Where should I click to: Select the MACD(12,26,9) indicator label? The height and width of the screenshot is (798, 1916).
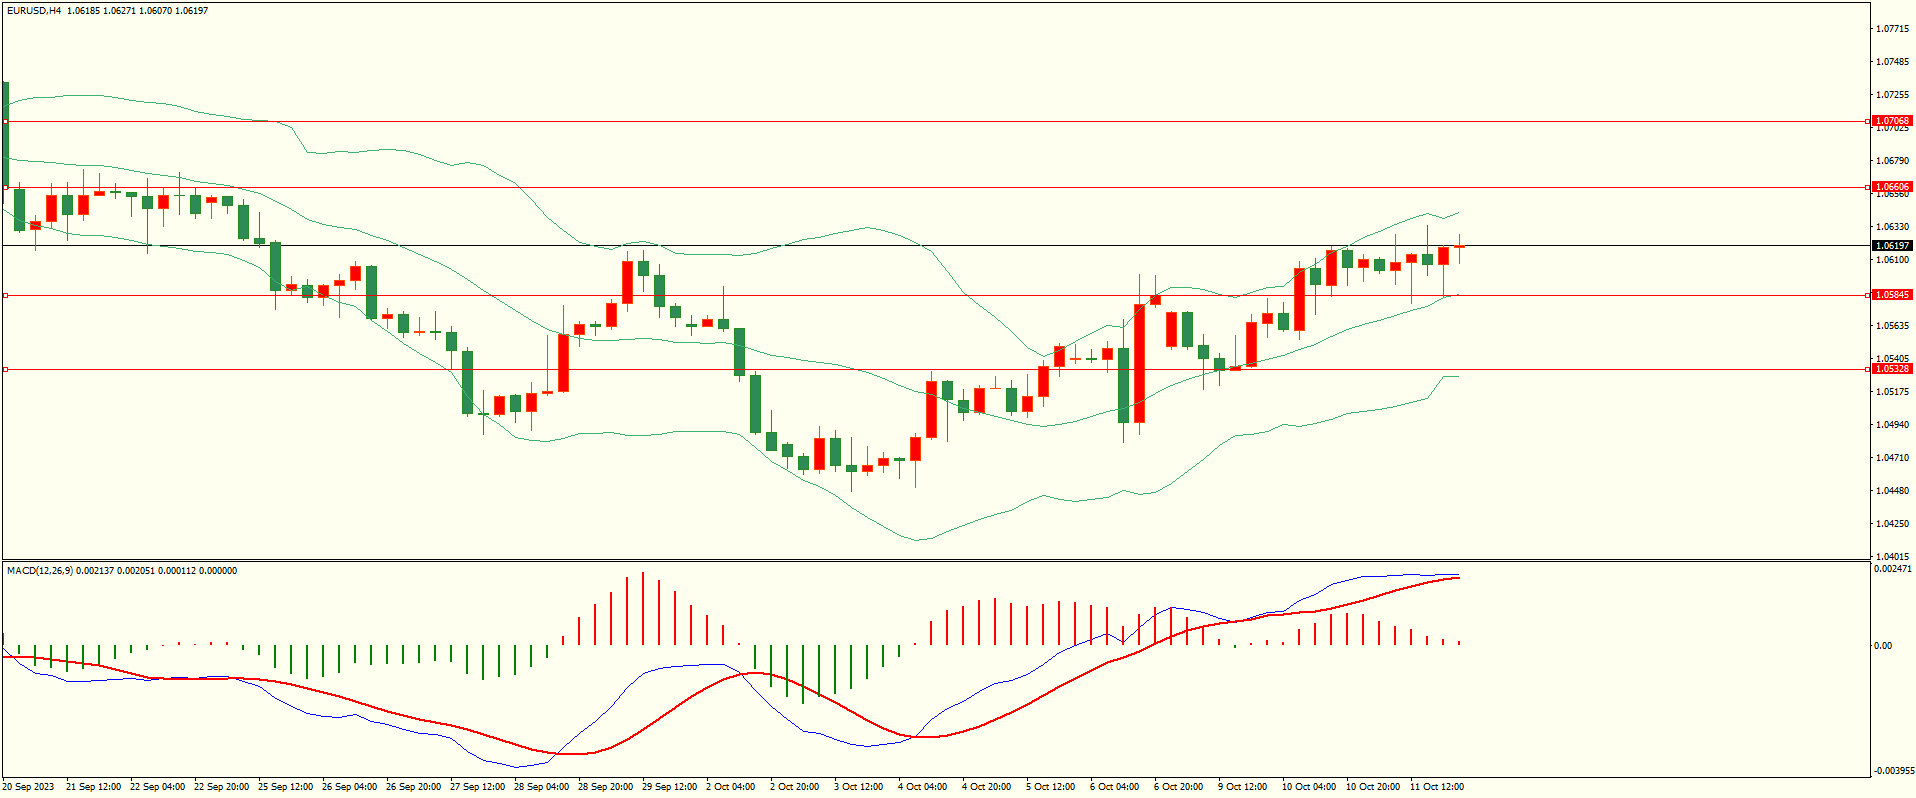pyautogui.click(x=40, y=571)
